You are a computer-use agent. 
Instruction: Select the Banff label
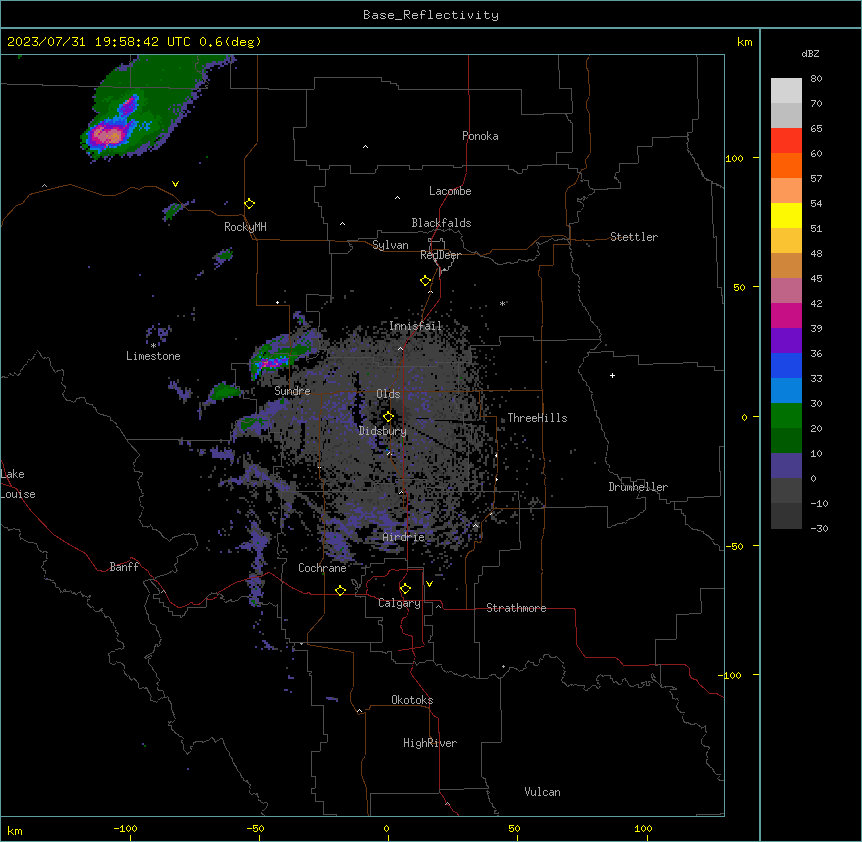(x=124, y=567)
